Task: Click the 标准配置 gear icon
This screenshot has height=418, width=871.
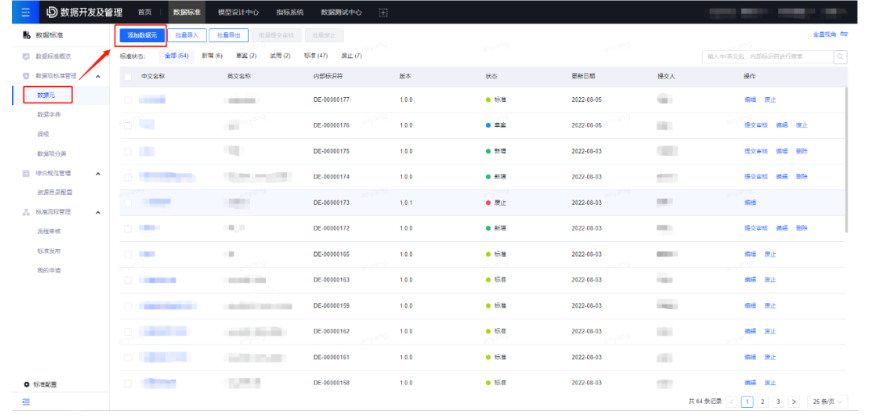Action: [26, 384]
